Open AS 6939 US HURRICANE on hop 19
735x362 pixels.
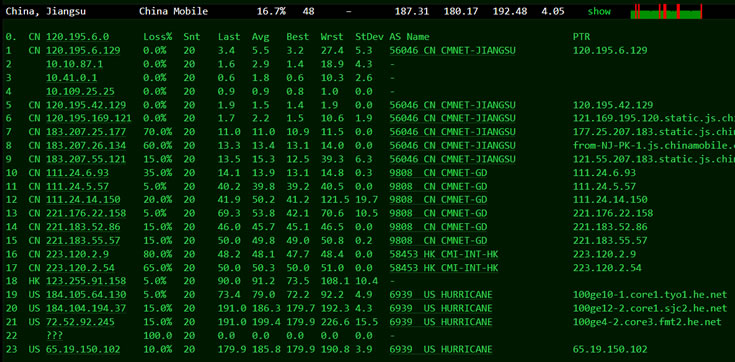(x=441, y=295)
